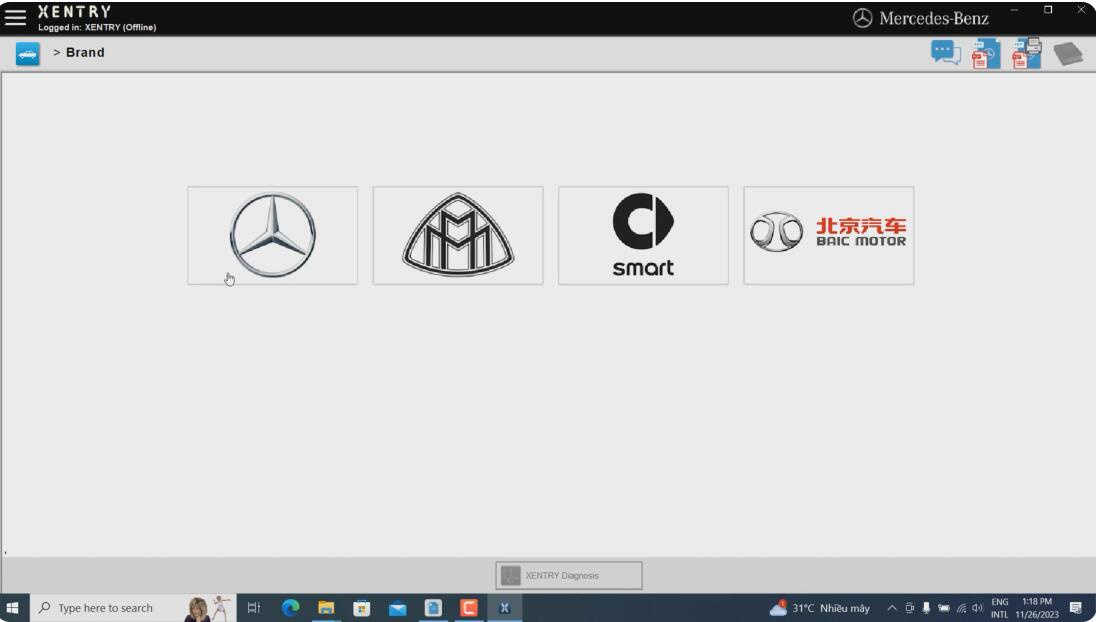
Task: Click the XENTRY X app on taskbar
Action: point(504,608)
